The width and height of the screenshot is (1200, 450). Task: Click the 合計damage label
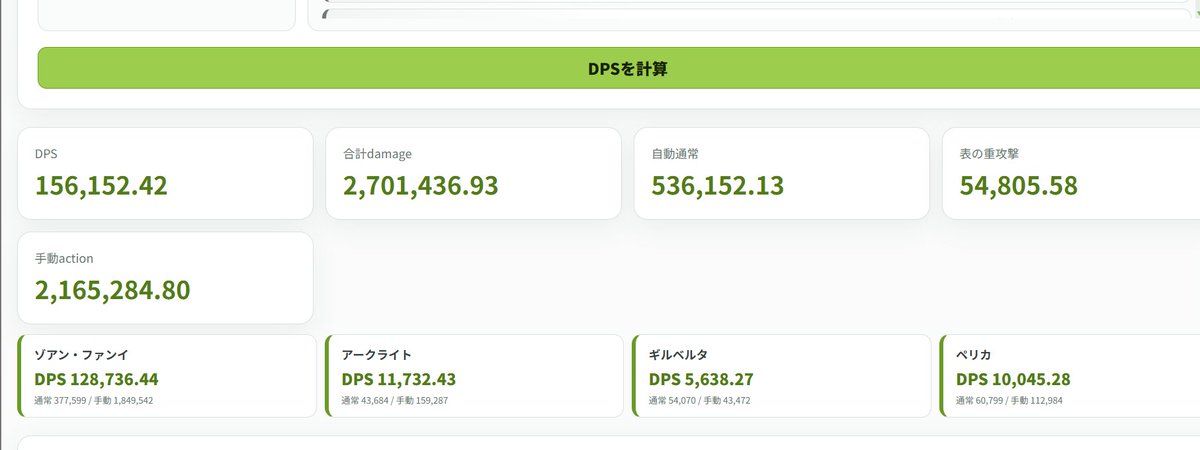[x=378, y=154]
